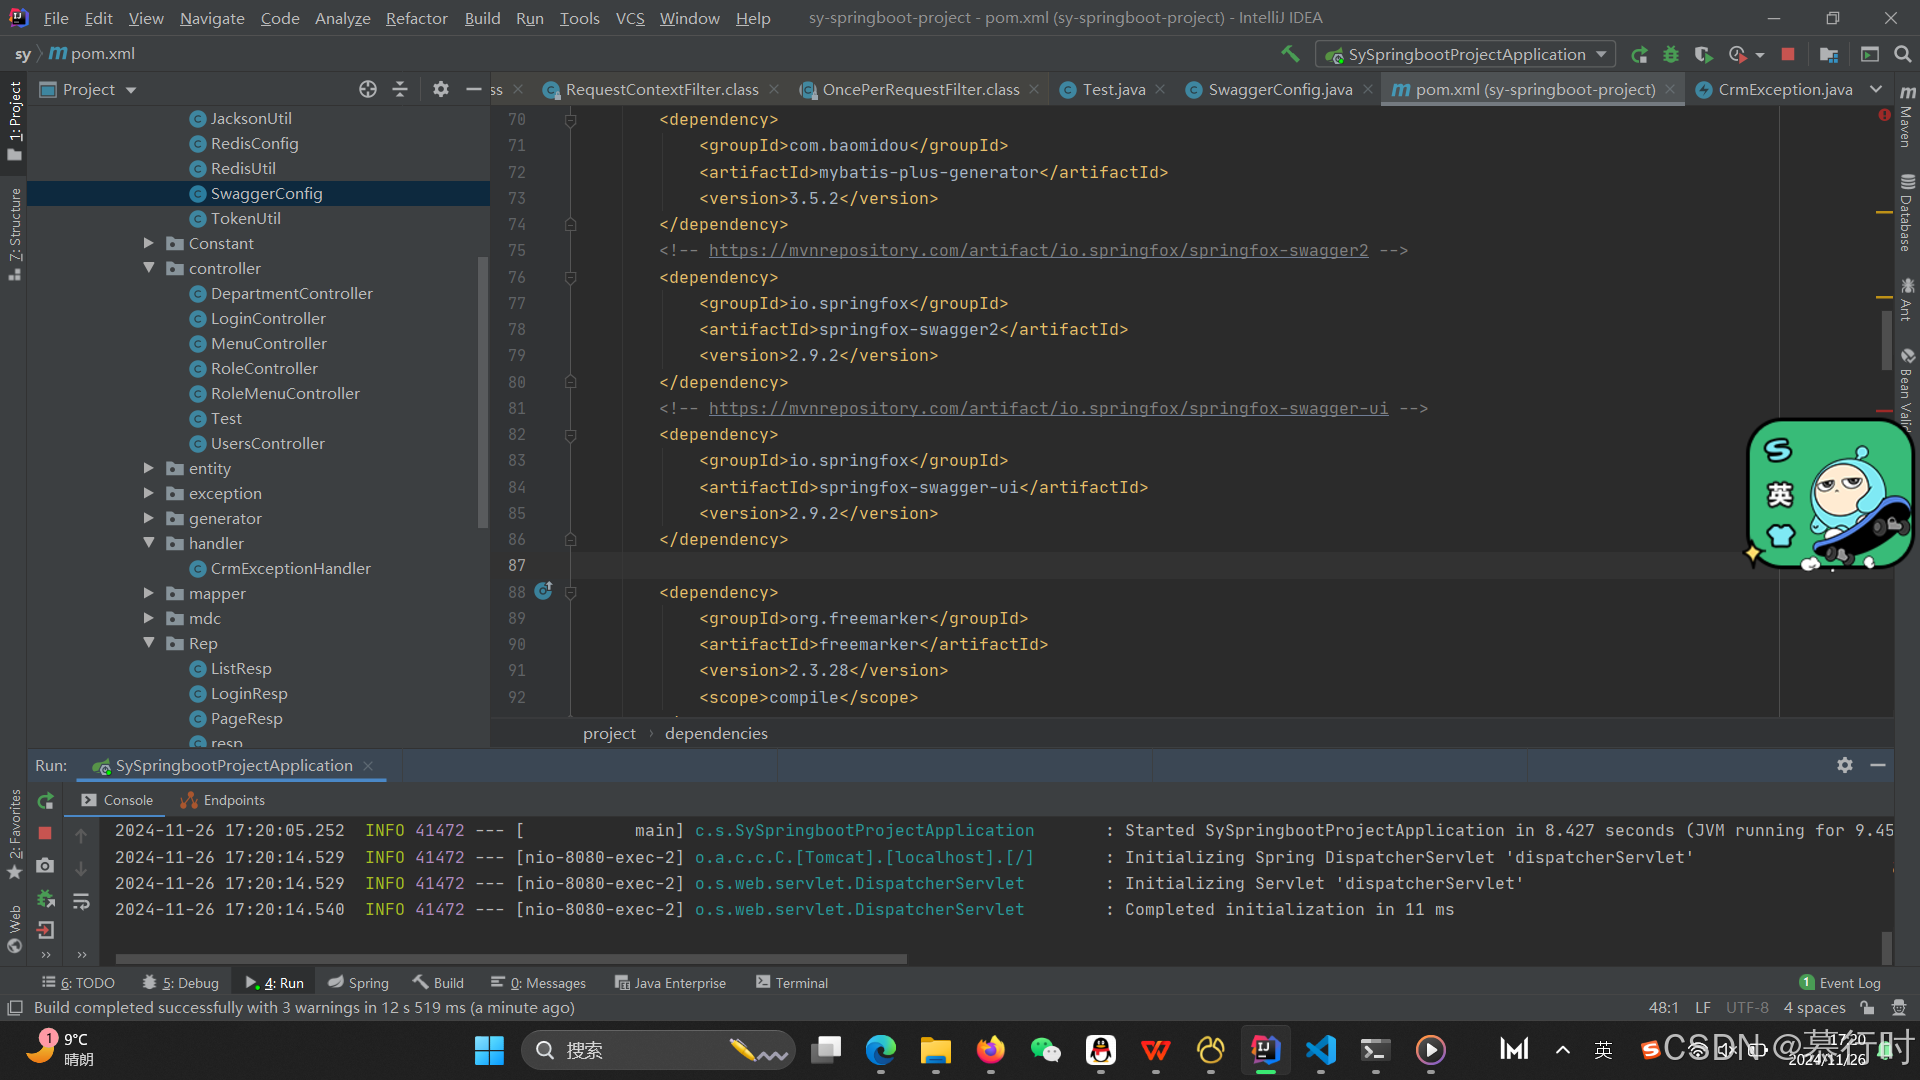1920x1080 pixels.
Task: Toggle scroll-from-source in Project panel
Action: click(x=367, y=89)
